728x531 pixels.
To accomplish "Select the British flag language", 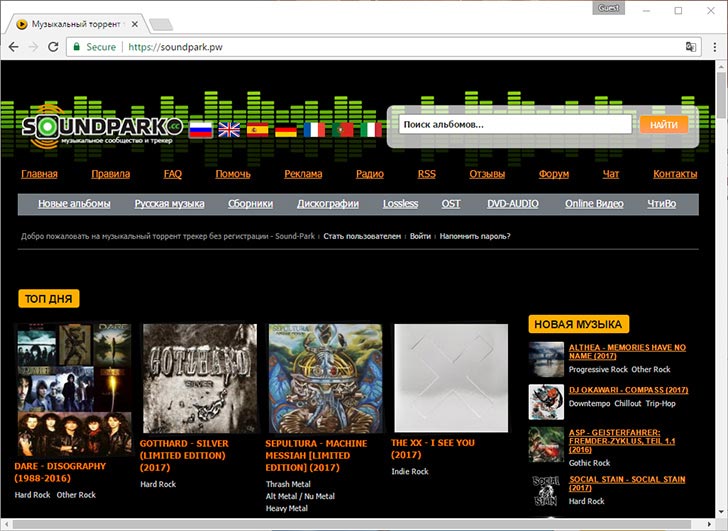I will click(229, 130).
